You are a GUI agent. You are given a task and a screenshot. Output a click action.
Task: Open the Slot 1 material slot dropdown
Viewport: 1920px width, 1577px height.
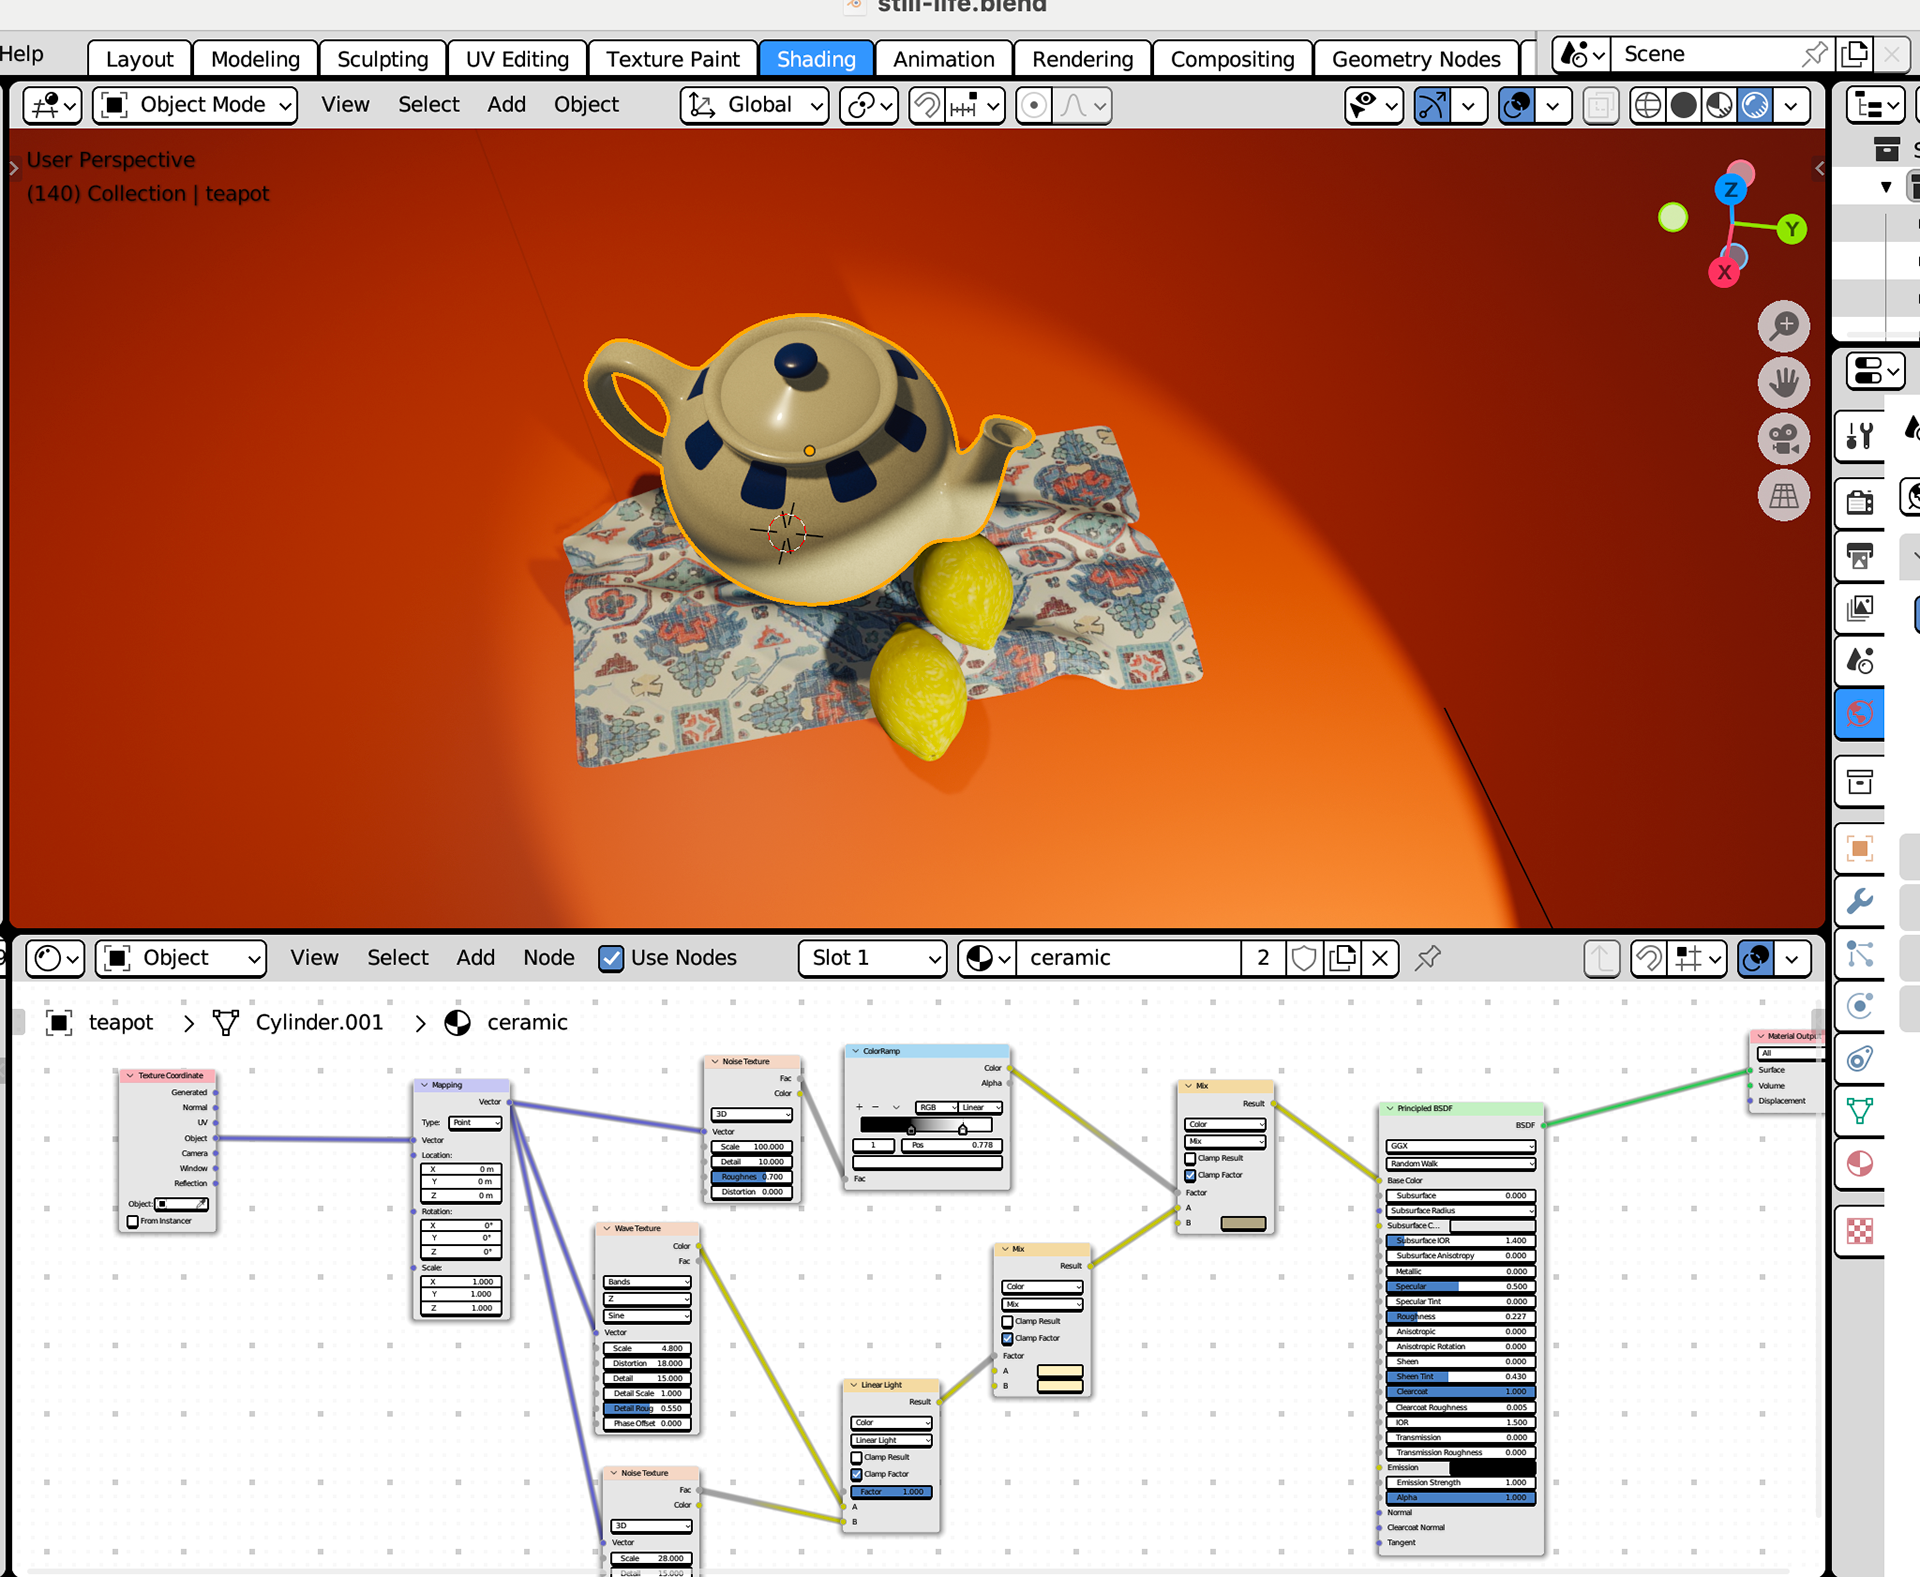coord(872,958)
